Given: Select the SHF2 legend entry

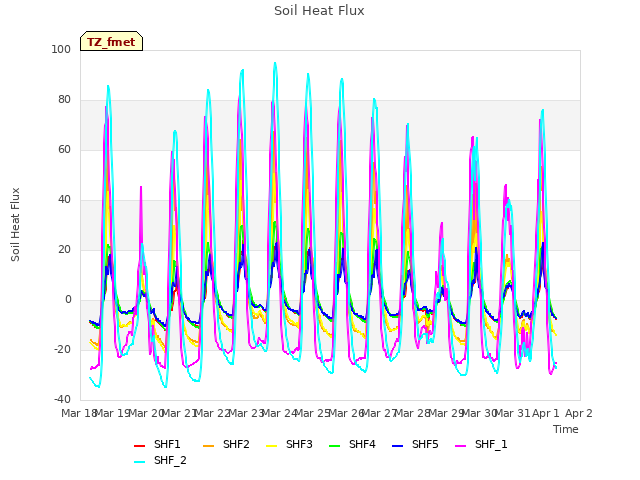Looking at the screenshot, I should click(226, 444).
